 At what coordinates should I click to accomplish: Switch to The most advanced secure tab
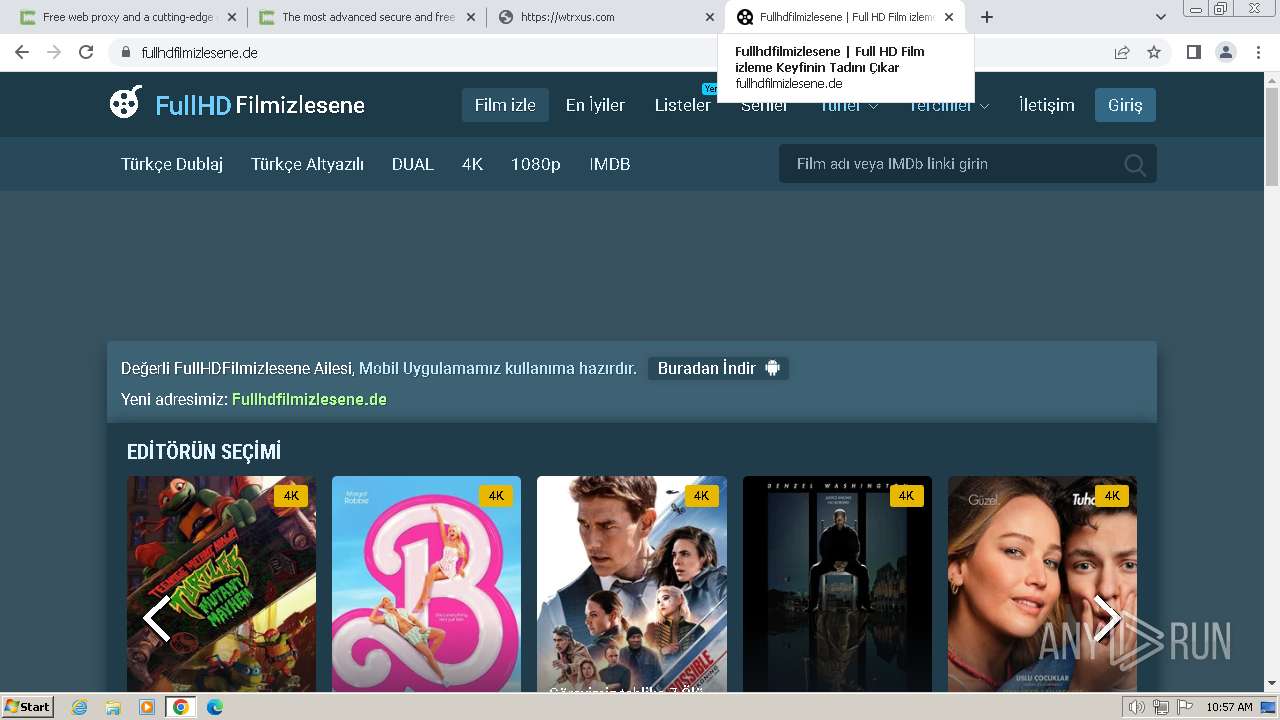tap(366, 17)
